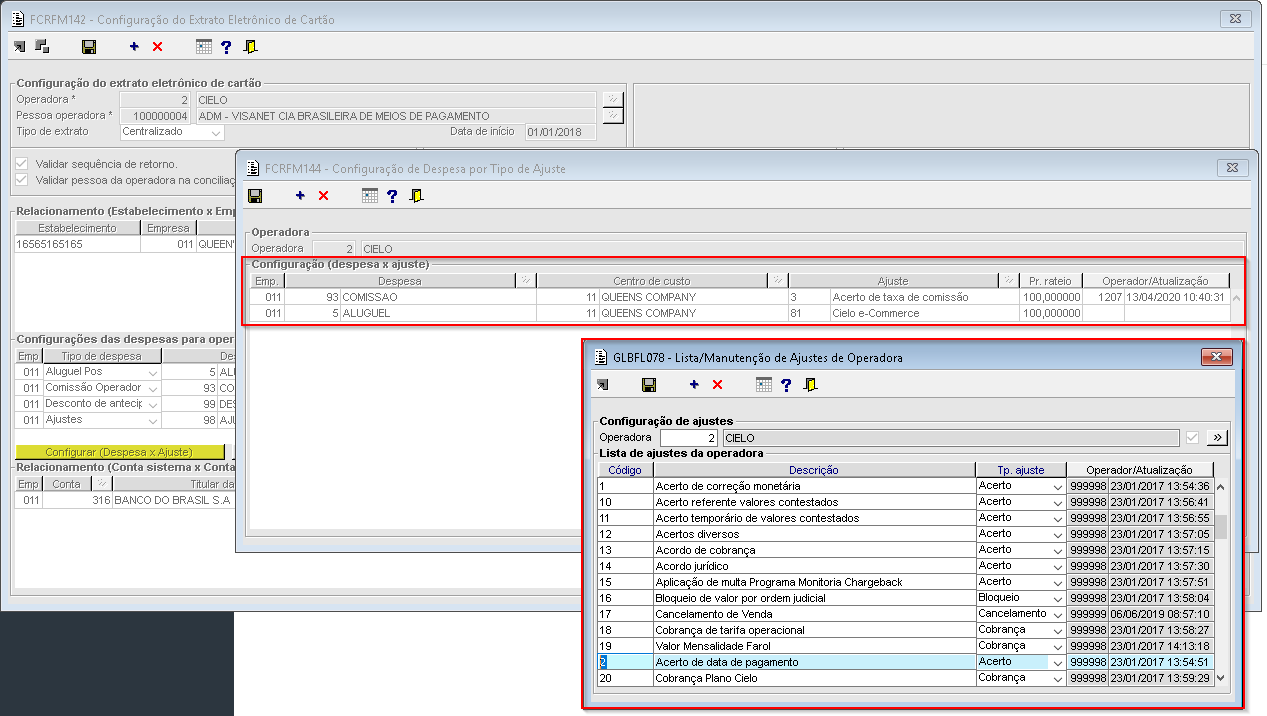Exit via door icon in FCRFM144 toolbar
Viewport: 1267px width, 716px height.
click(x=416, y=196)
